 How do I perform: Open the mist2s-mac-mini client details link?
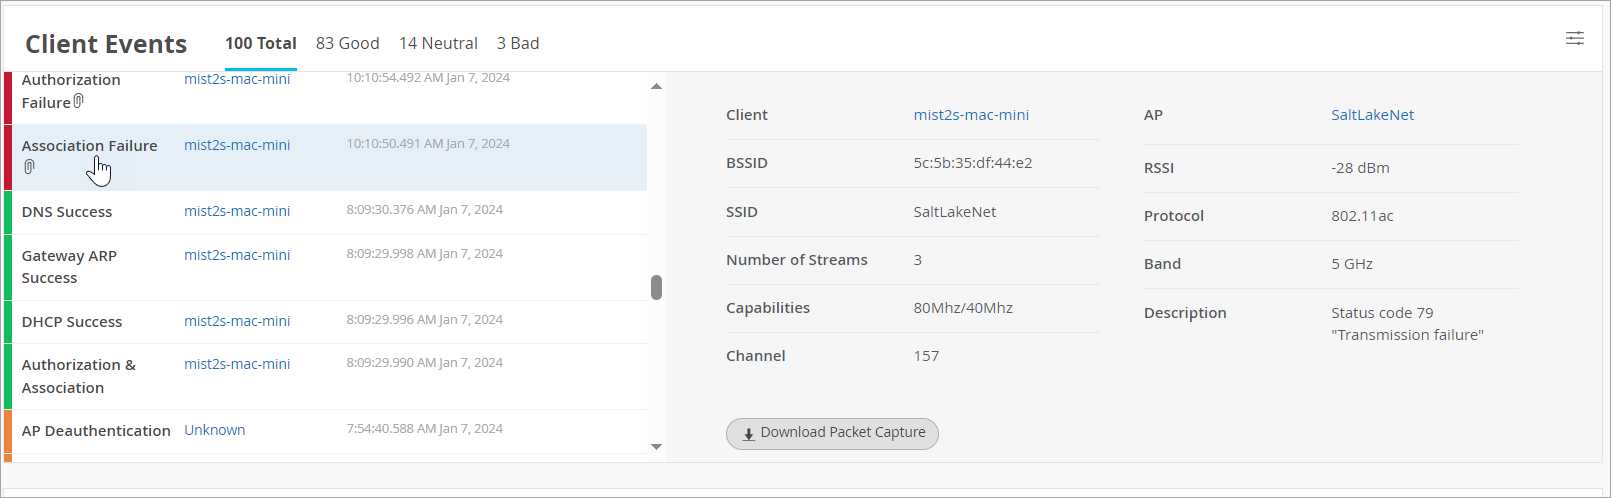(971, 115)
